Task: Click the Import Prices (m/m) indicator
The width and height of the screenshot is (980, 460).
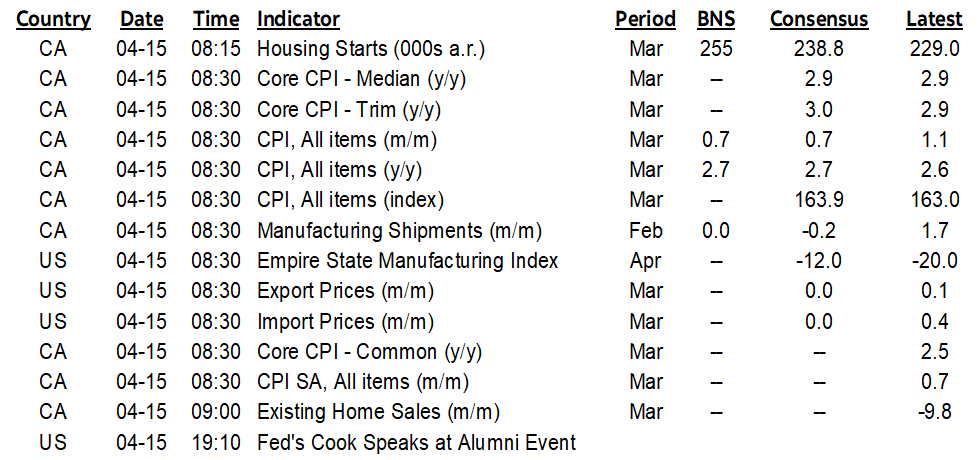Action: 345,321
